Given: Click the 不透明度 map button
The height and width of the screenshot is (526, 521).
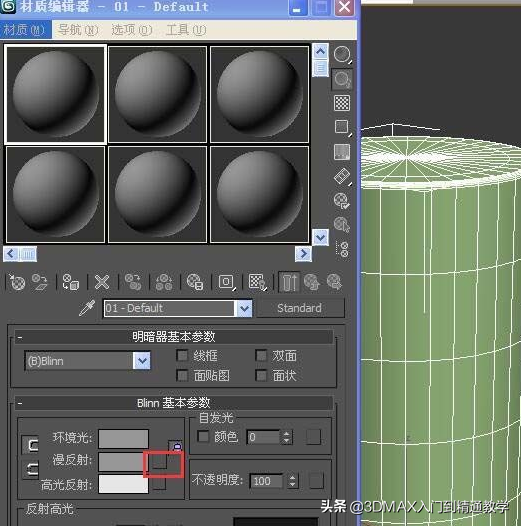Looking at the screenshot, I should pos(316,480).
